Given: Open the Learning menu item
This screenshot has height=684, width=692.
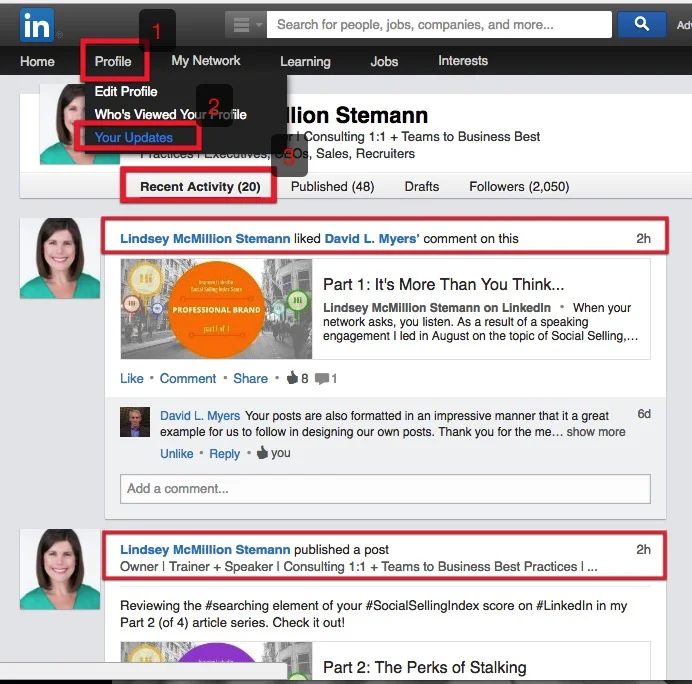Looking at the screenshot, I should [305, 61].
